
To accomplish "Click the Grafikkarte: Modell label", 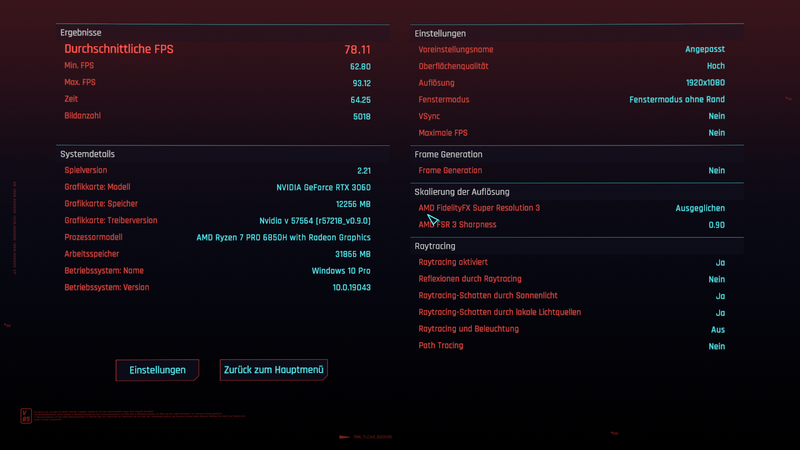I will tap(97, 187).
